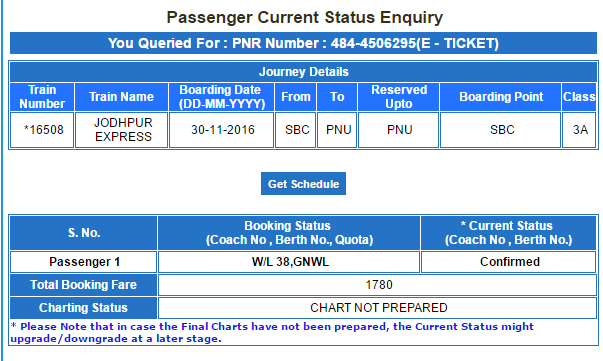Click the From station SBC cell
The width and height of the screenshot is (603, 361).
click(x=295, y=130)
